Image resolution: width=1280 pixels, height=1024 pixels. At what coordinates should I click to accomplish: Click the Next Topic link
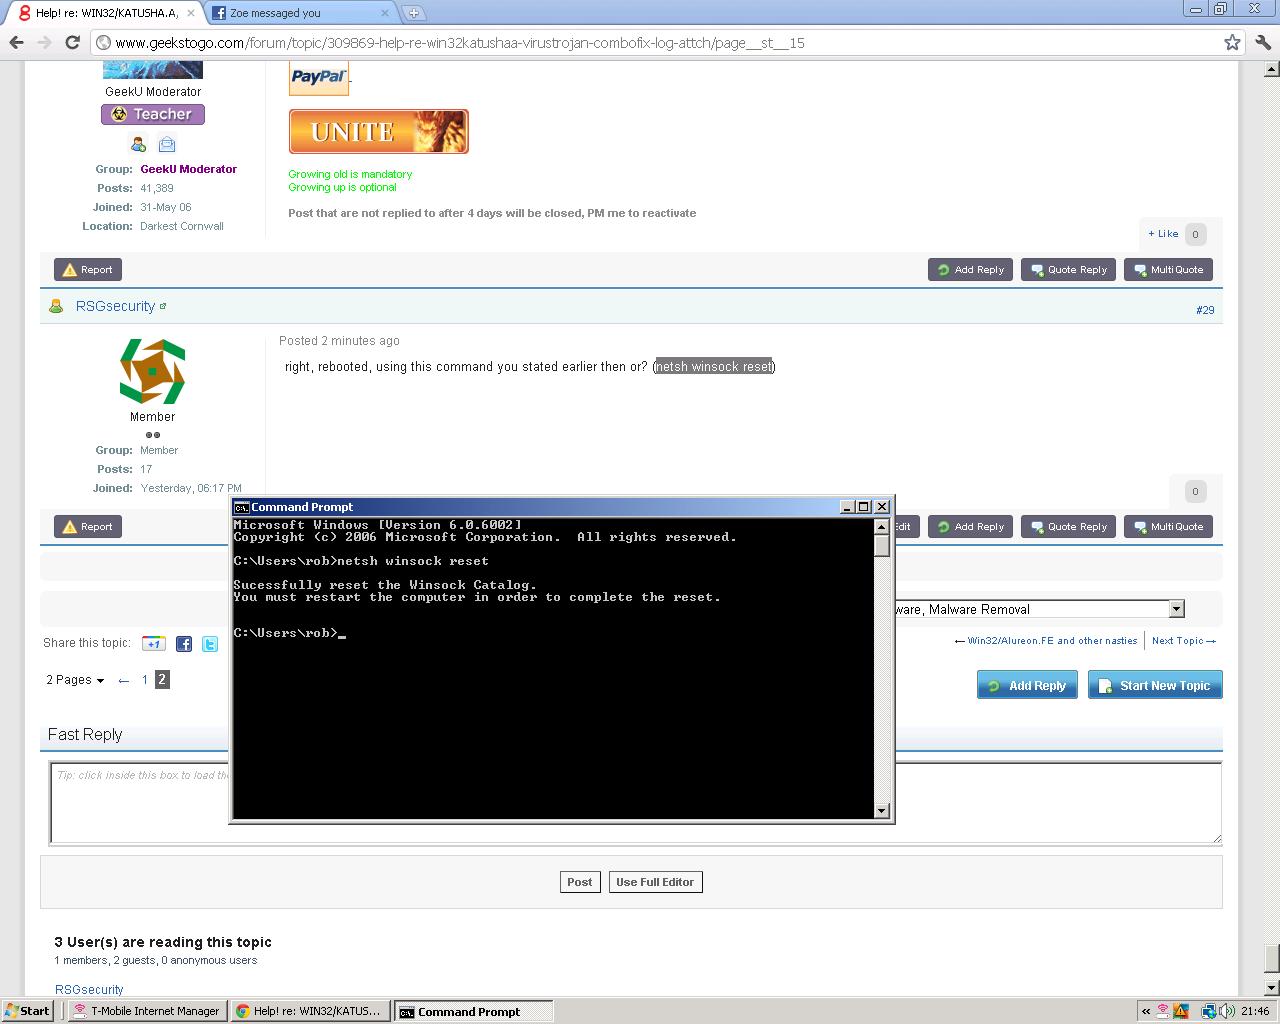pos(1184,641)
